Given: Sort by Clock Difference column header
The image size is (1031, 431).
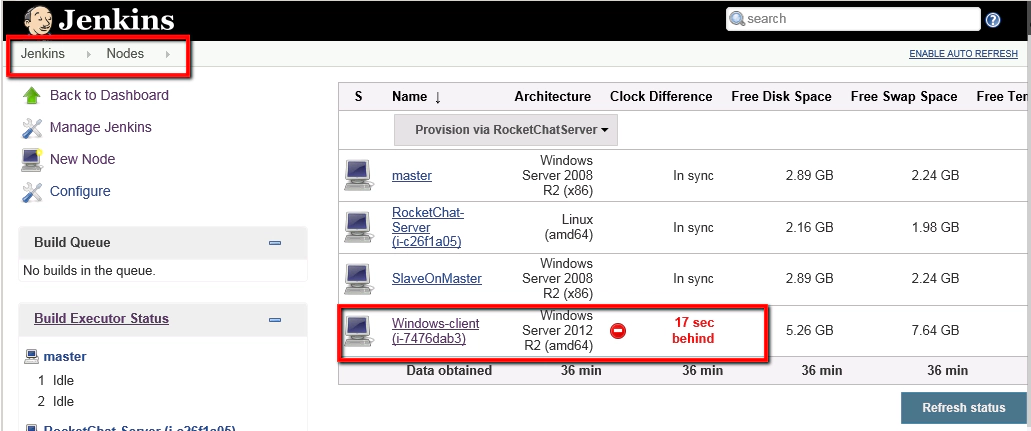Looking at the screenshot, I should [661, 97].
